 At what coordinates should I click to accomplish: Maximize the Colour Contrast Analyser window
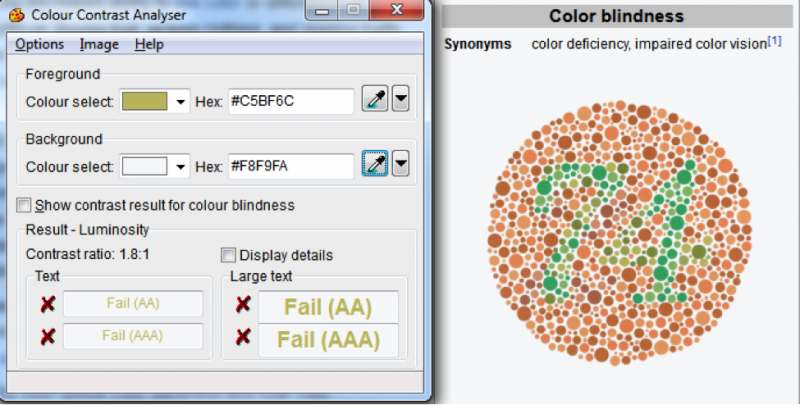(352, 12)
